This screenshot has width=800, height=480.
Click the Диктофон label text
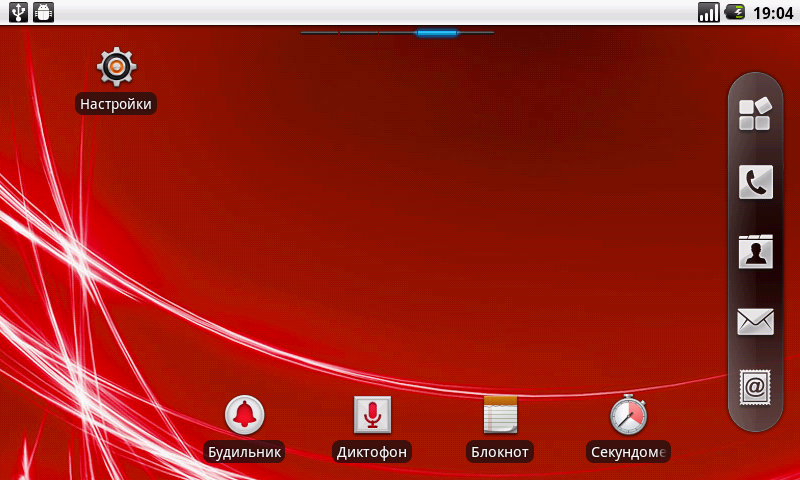tap(372, 451)
